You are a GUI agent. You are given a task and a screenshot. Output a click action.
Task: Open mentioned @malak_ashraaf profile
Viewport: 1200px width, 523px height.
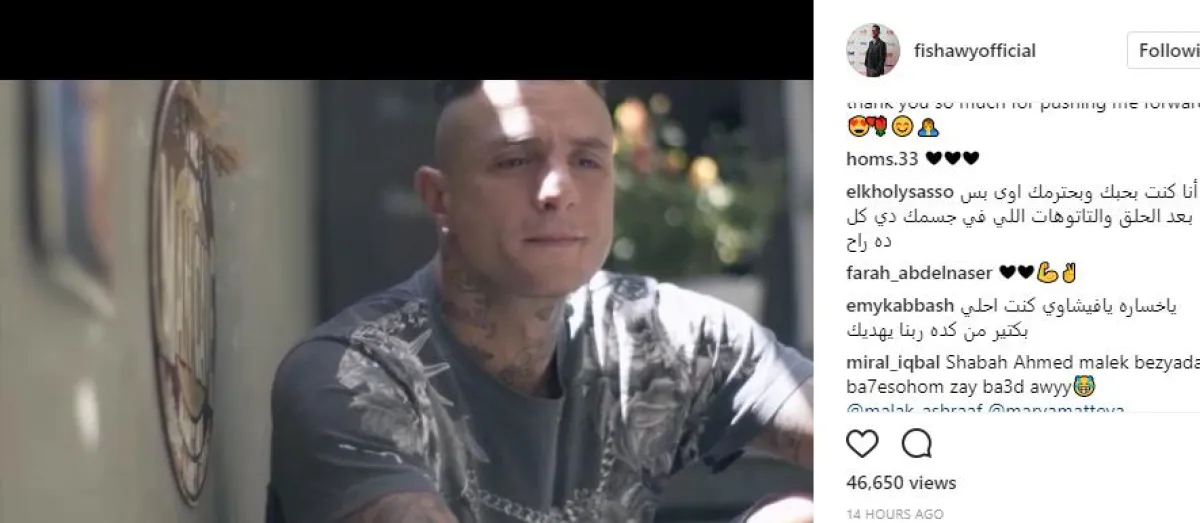[x=901, y=410]
